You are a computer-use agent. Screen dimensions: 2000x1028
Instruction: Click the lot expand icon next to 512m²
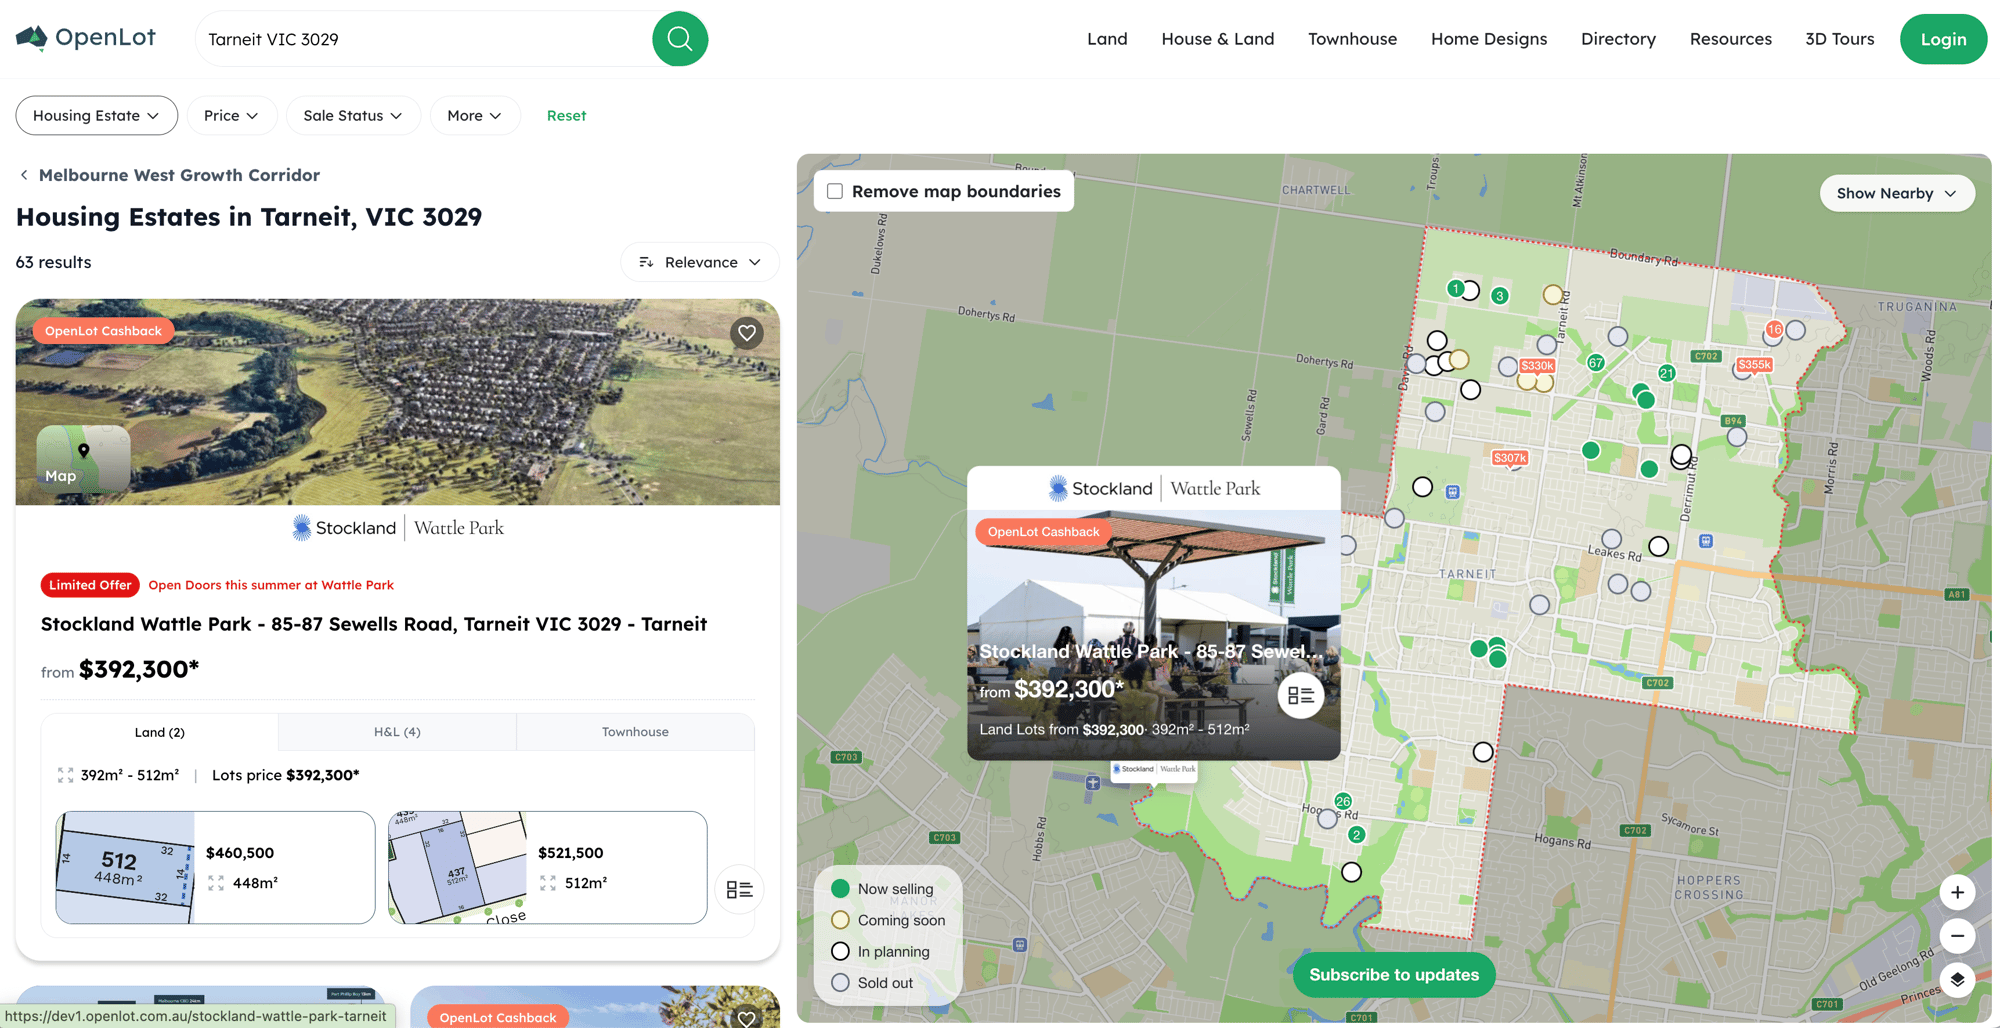(548, 883)
